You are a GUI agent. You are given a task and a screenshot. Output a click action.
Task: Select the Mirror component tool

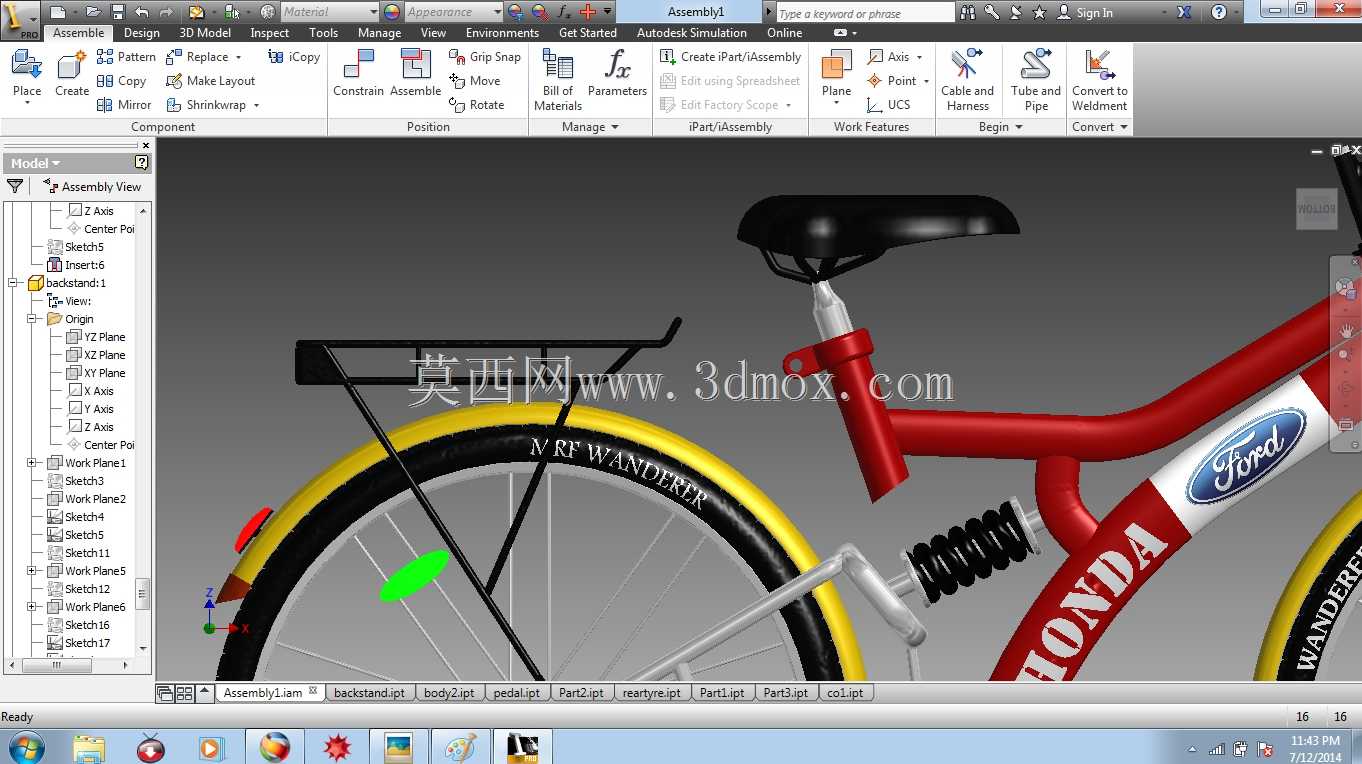point(124,105)
